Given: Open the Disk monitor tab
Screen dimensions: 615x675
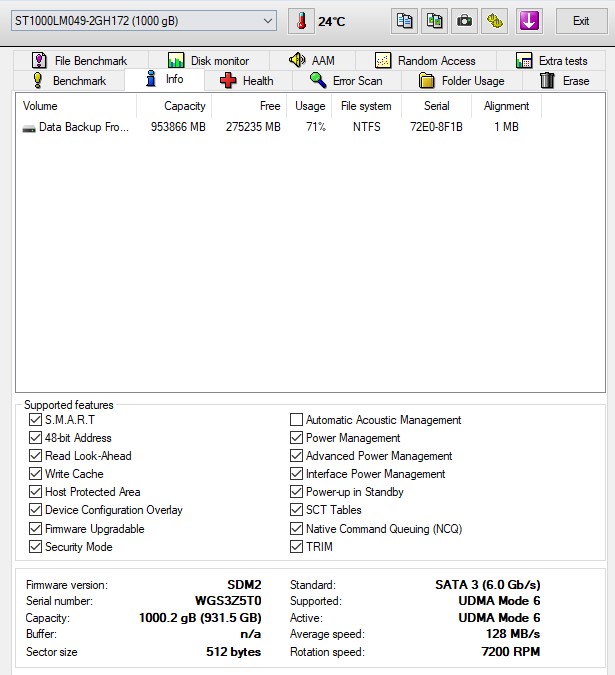Looking at the screenshot, I should 209,60.
